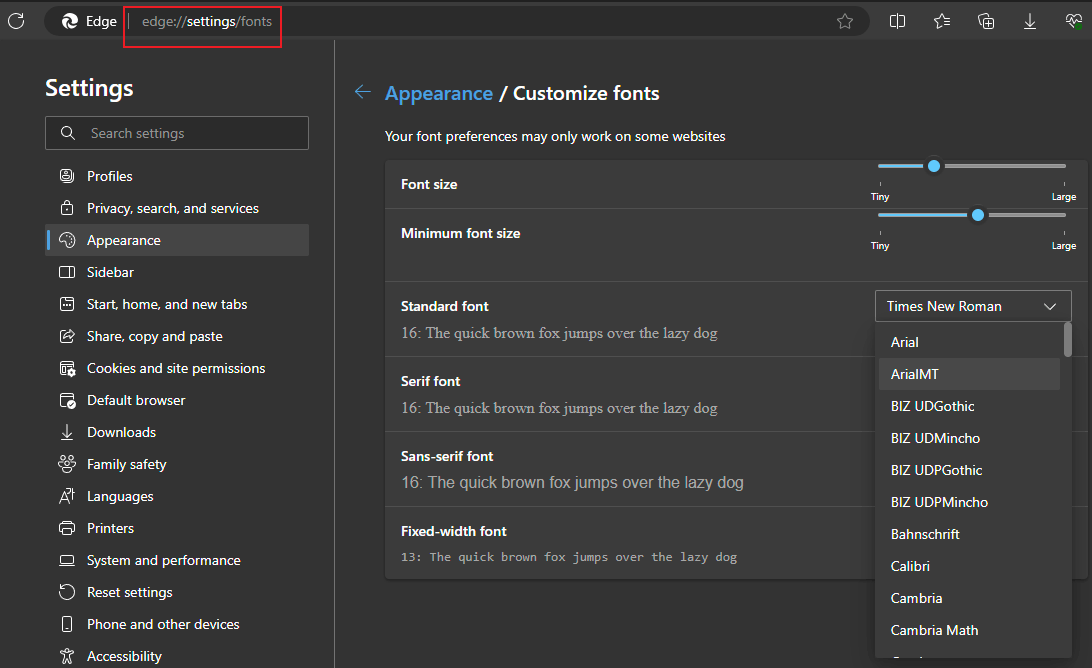Click the search magnifier icon in settings
Viewport: 1092px width, 668px height.
coord(68,133)
